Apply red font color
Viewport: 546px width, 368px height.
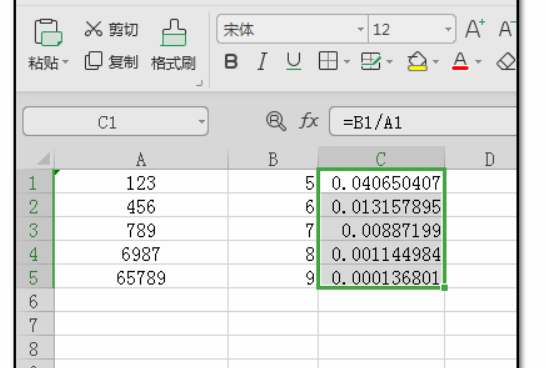[460, 61]
